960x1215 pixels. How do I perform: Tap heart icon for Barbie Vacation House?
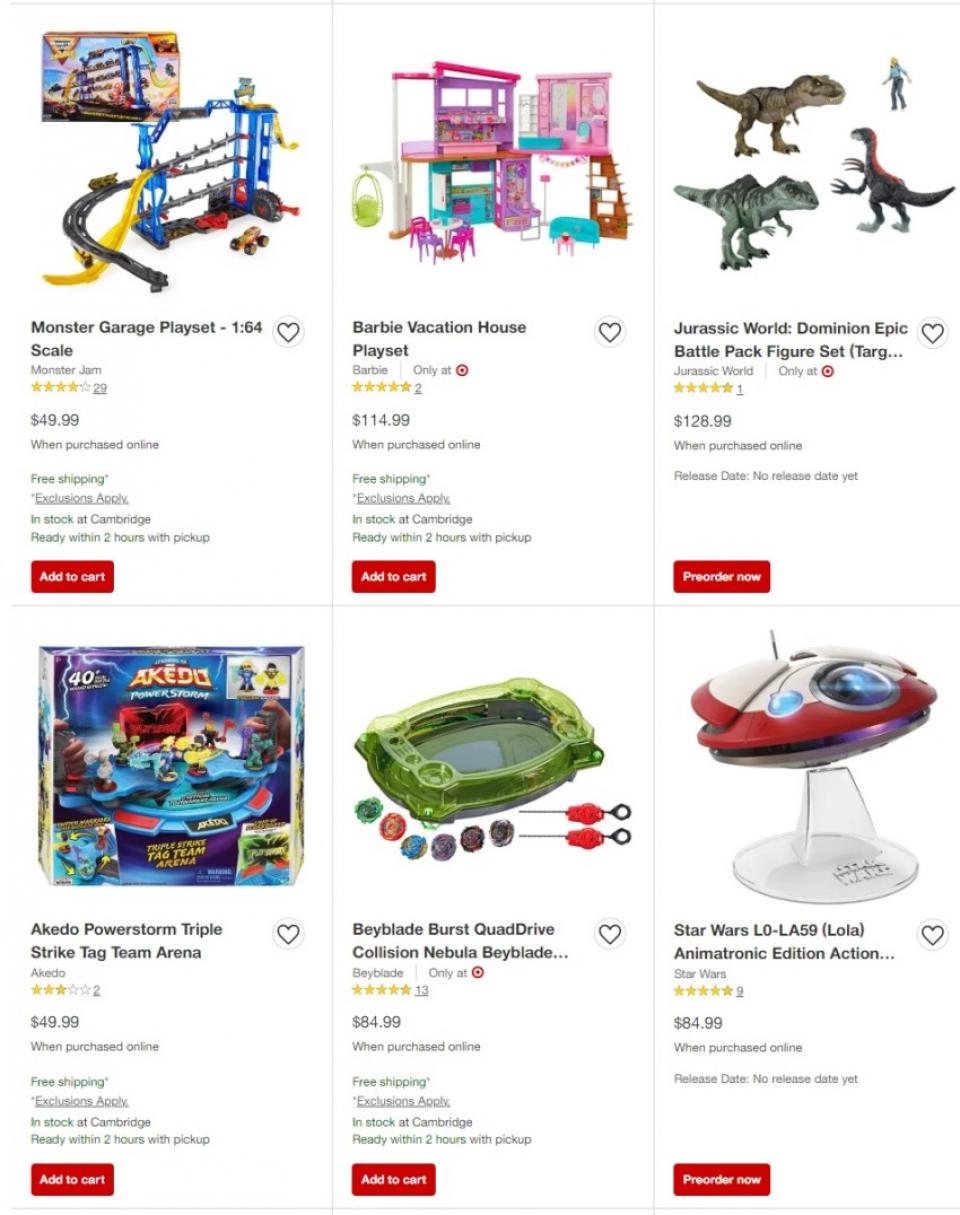point(610,332)
